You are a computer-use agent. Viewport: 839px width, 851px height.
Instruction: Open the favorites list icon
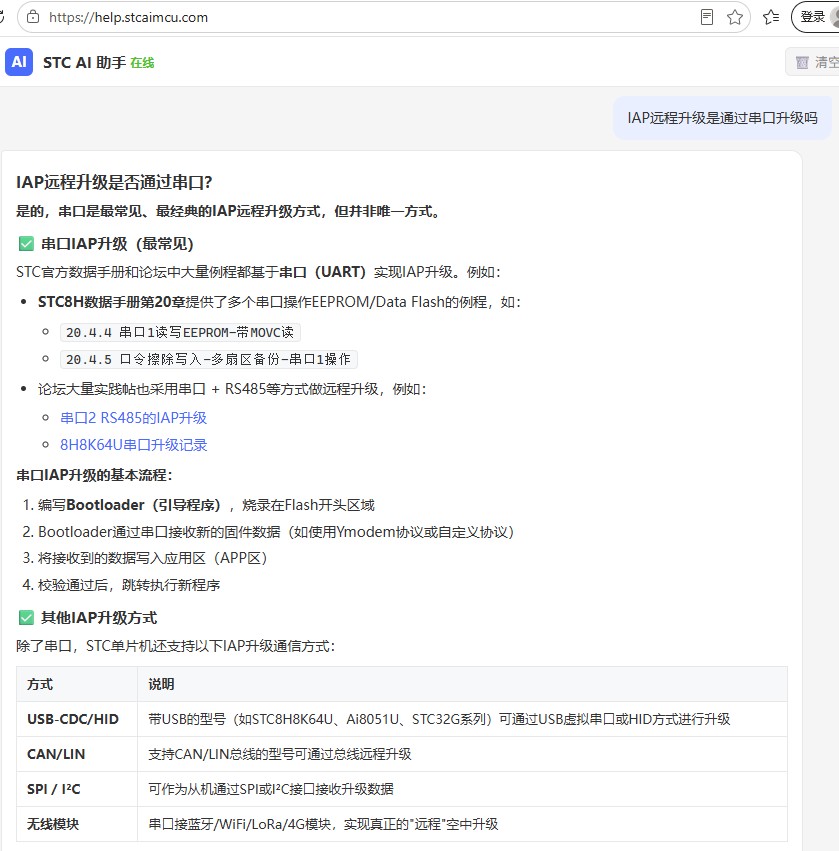(771, 17)
